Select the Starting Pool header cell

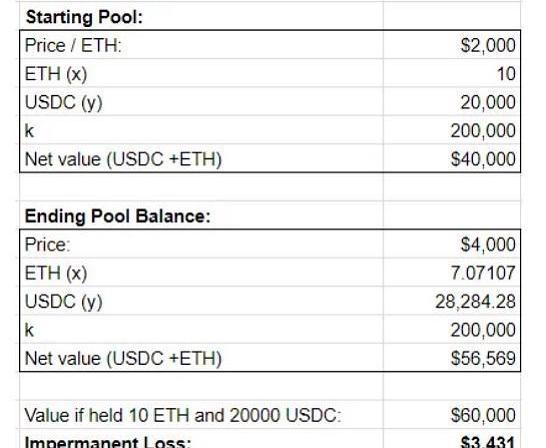(201, 16)
